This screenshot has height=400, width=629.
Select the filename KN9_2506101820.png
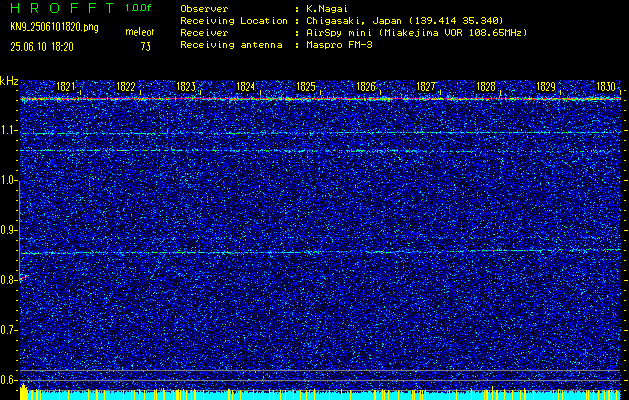pyautogui.click(x=54, y=27)
